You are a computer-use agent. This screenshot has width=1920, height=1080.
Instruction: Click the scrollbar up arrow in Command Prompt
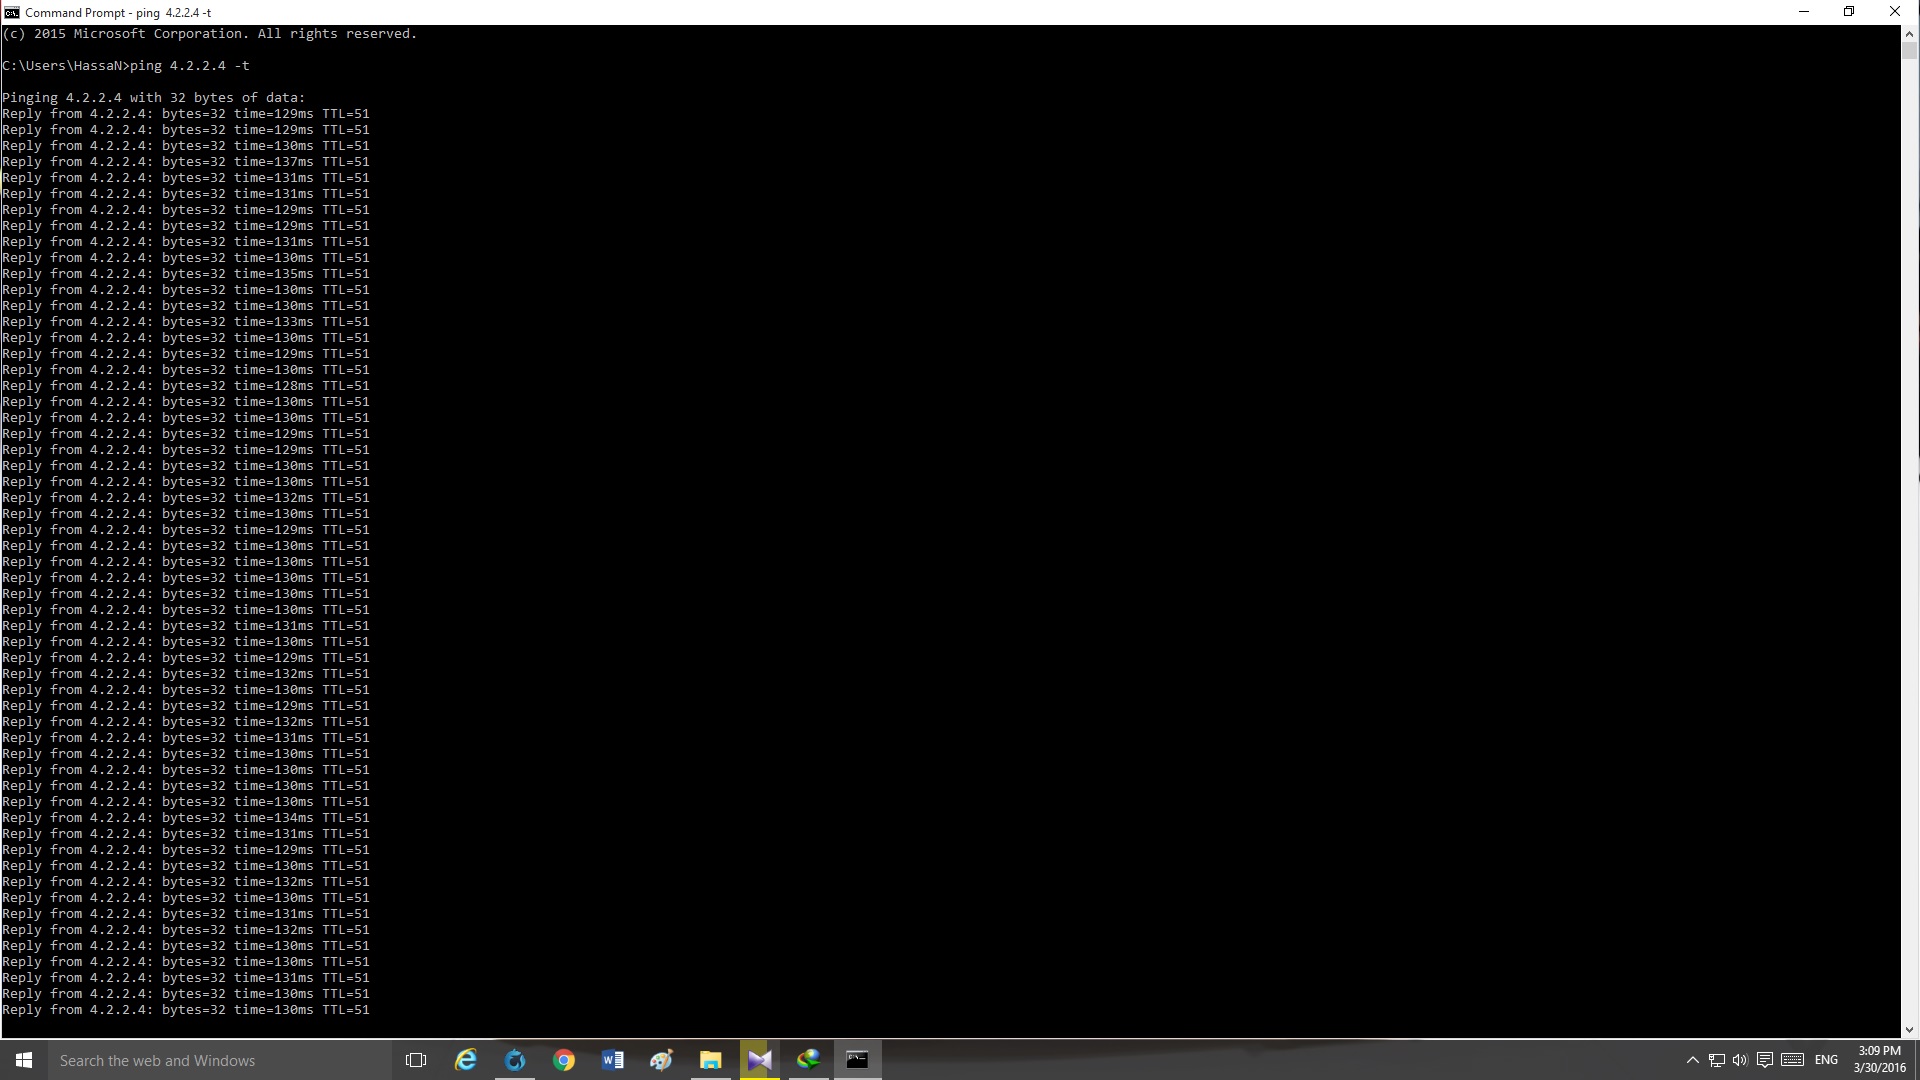(1909, 34)
